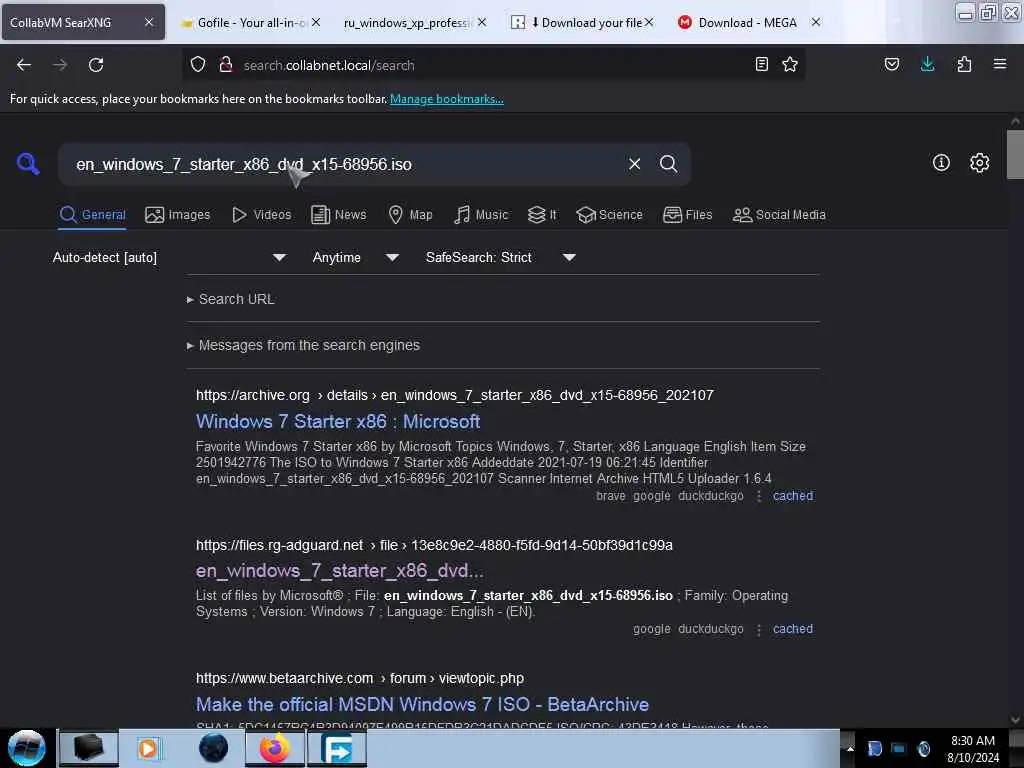This screenshot has width=1024, height=768.
Task: Open the blue arrow taskbar application
Action: tap(338, 748)
